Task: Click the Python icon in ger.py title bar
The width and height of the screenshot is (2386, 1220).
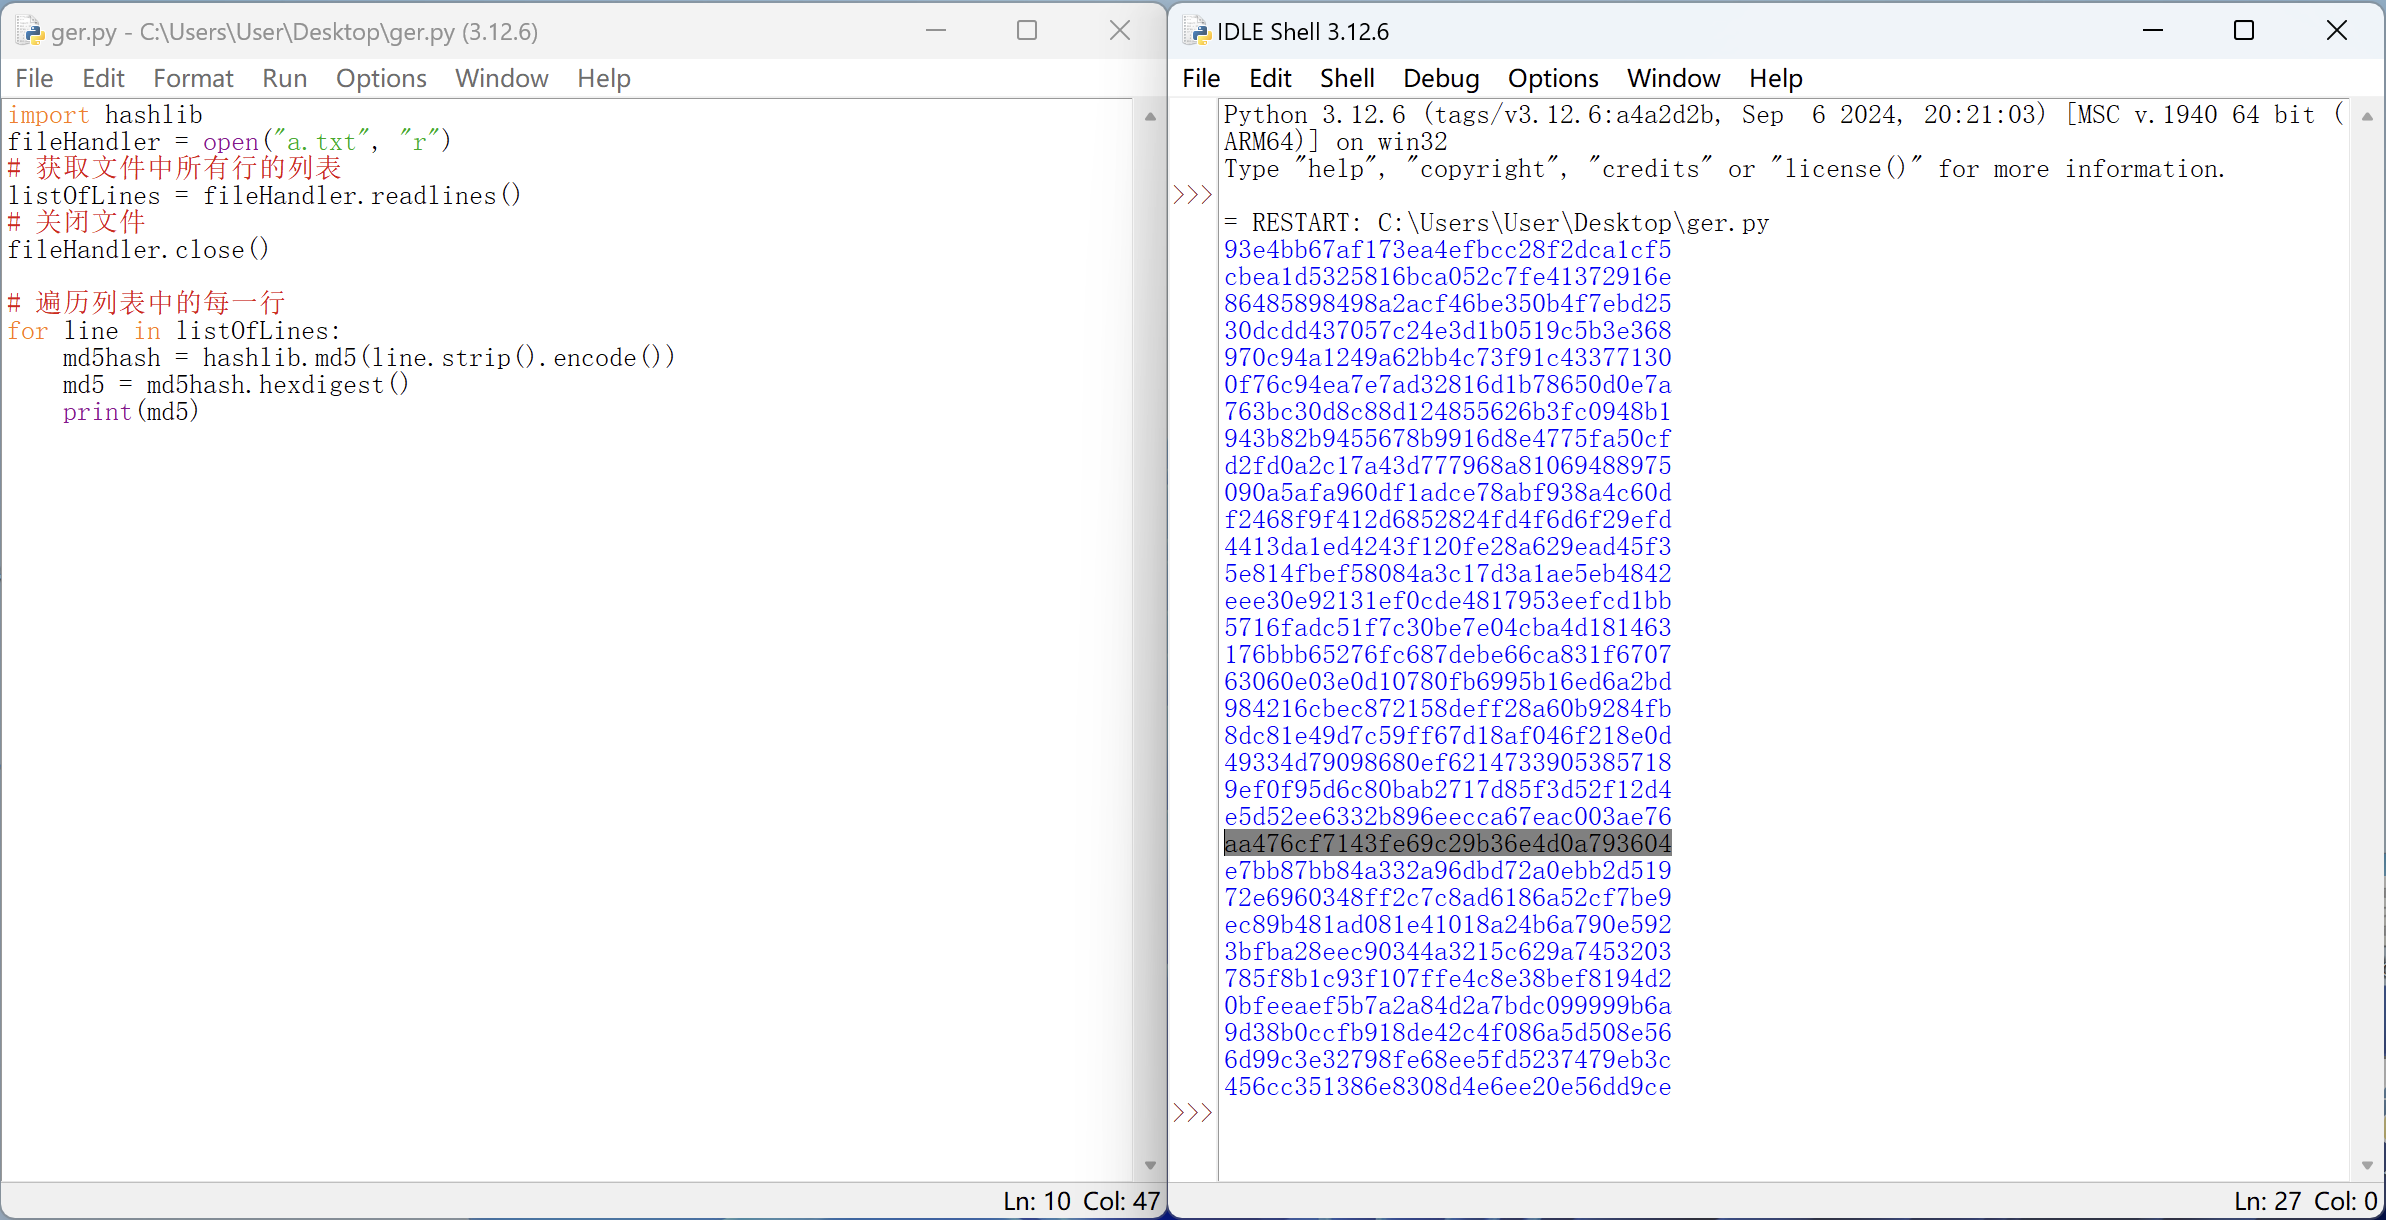Action: [x=30, y=31]
